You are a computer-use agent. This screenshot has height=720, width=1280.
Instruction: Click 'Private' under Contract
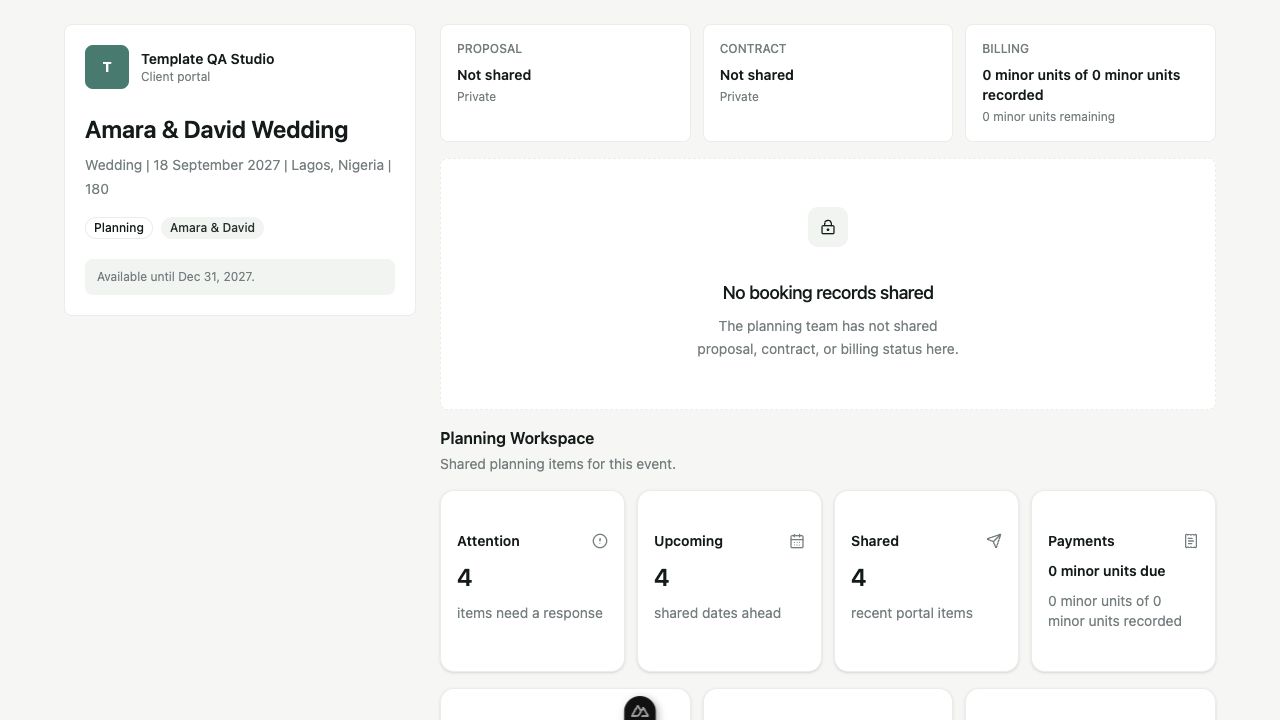pos(739,97)
